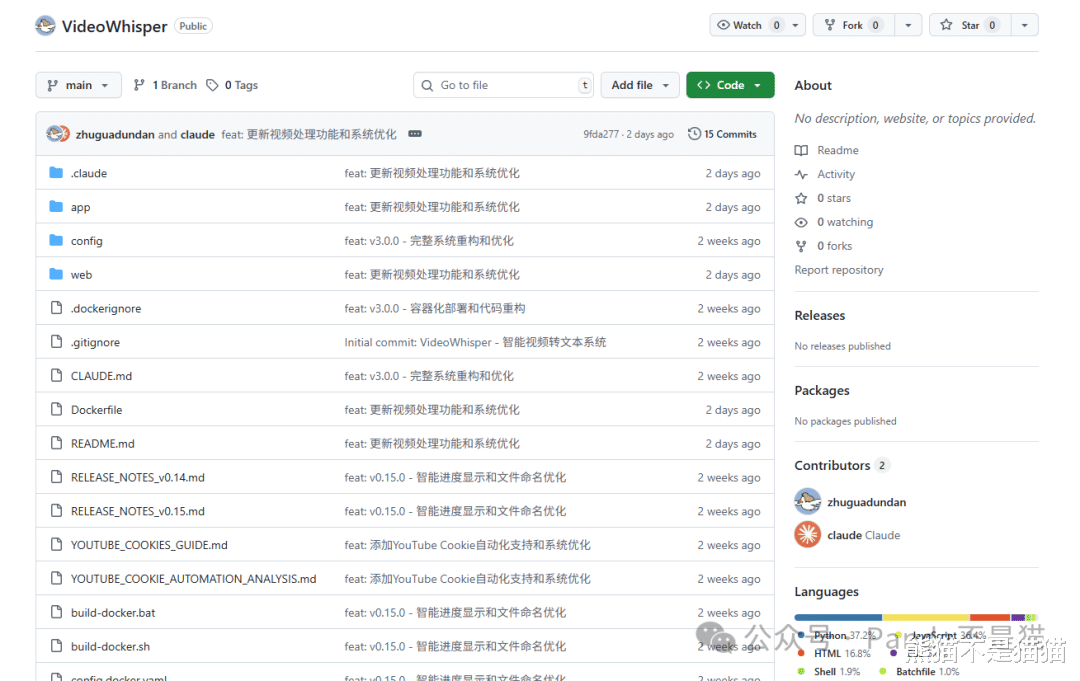1080x681 pixels.
Task: Open the Watch notification options dropdown arrow
Action: point(796,25)
